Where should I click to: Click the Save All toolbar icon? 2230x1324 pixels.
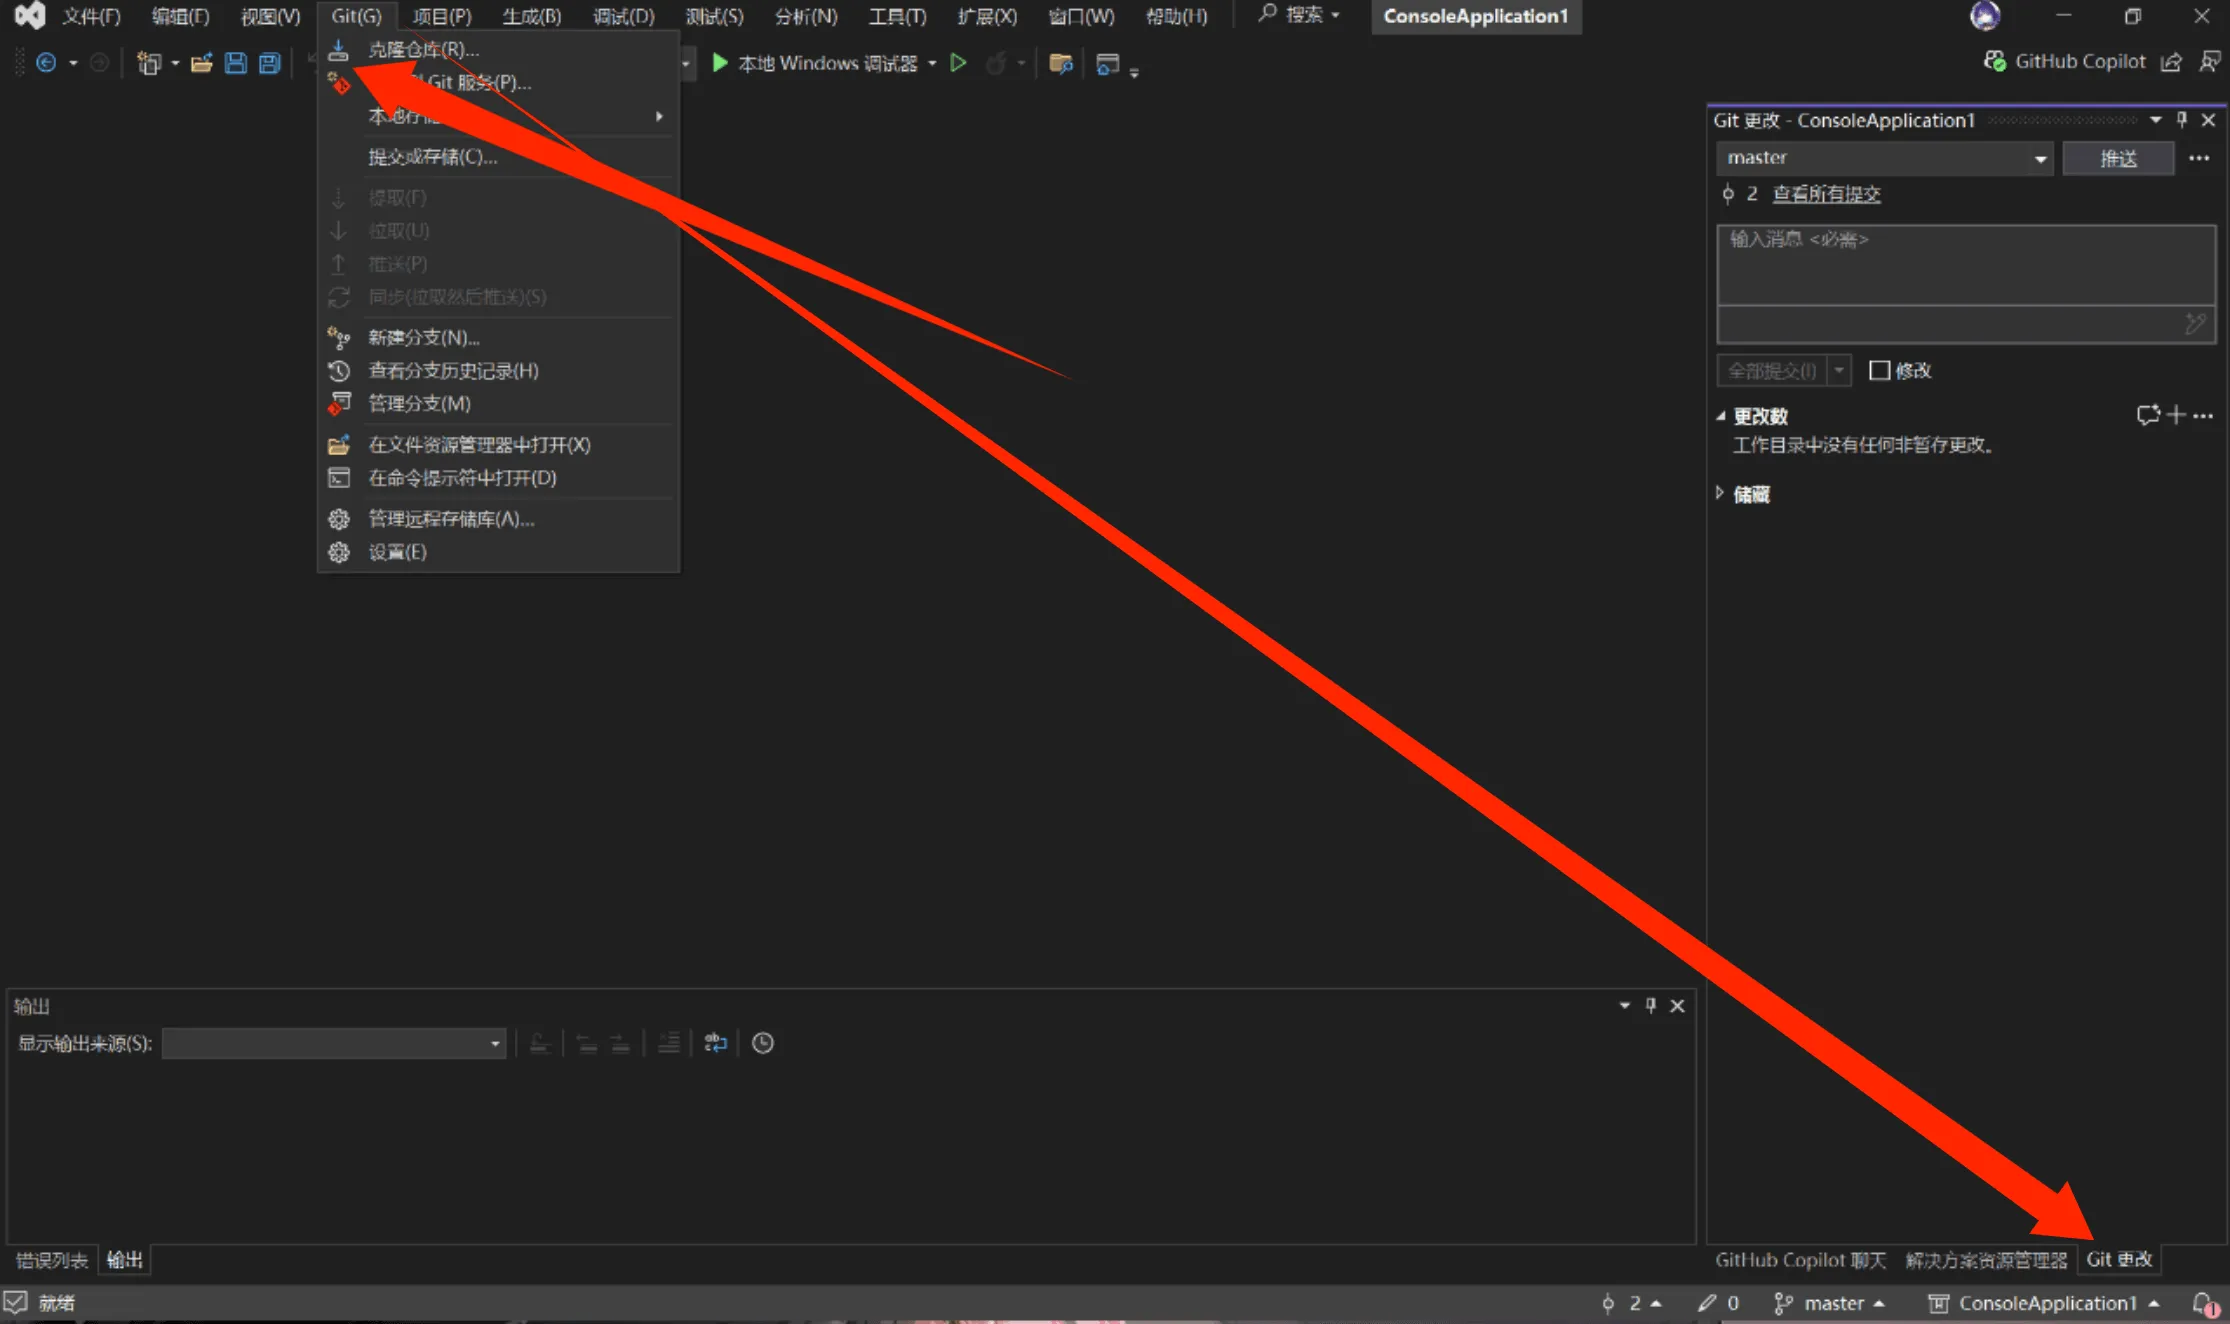[x=269, y=63]
